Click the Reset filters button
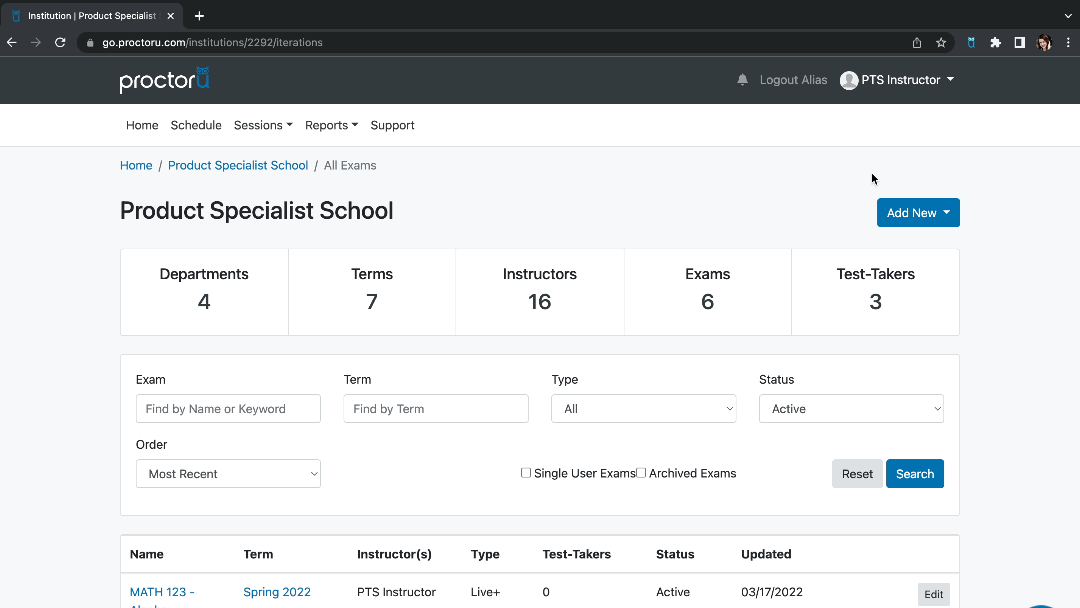Viewport: 1080px width, 608px height. pyautogui.click(x=857, y=474)
